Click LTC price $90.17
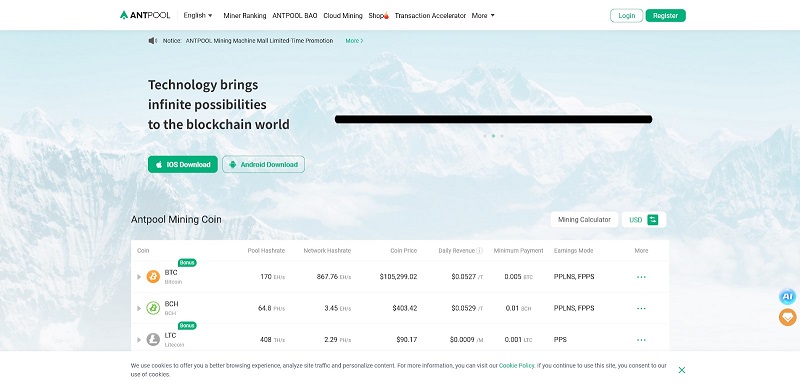The image size is (800, 389). (407, 339)
